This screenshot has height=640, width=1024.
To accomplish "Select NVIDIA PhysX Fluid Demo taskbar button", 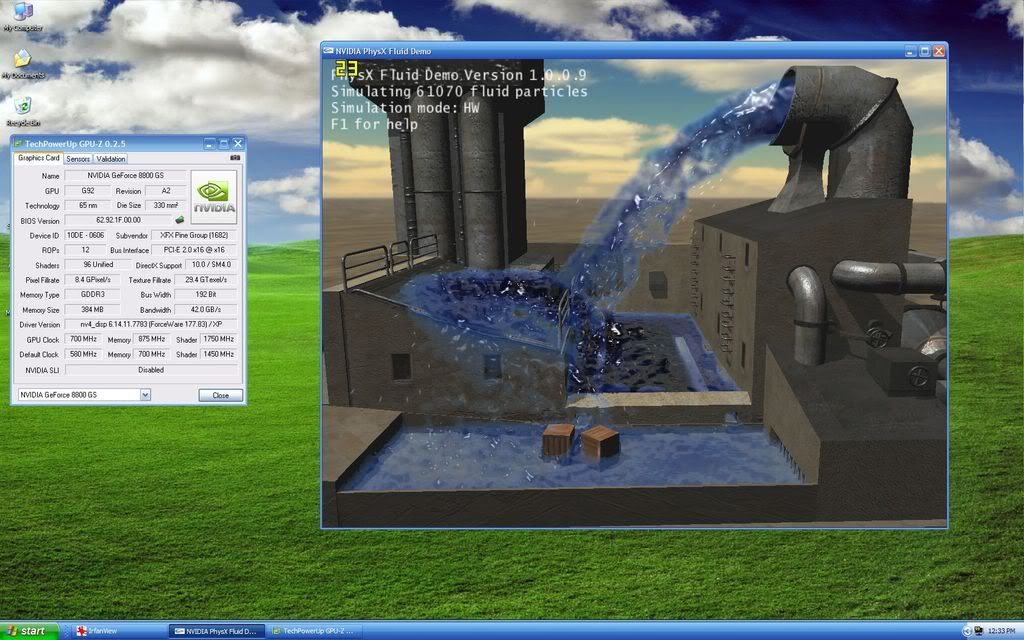I will click(x=217, y=631).
